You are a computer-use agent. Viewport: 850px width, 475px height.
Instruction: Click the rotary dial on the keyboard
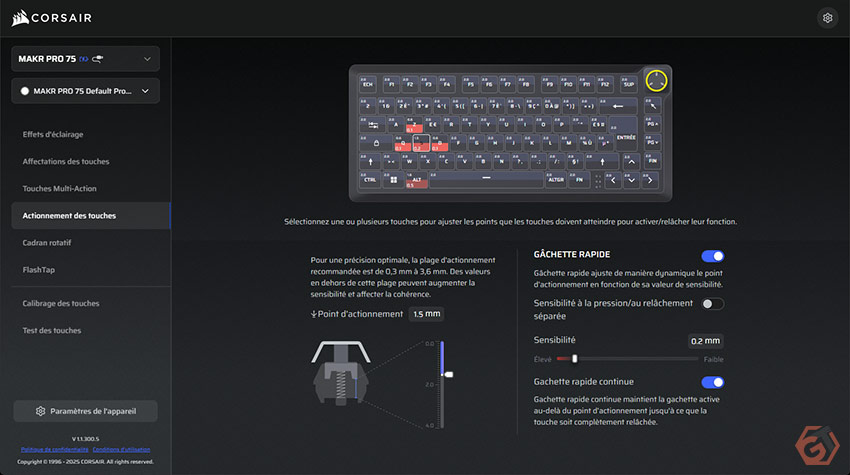(x=654, y=81)
